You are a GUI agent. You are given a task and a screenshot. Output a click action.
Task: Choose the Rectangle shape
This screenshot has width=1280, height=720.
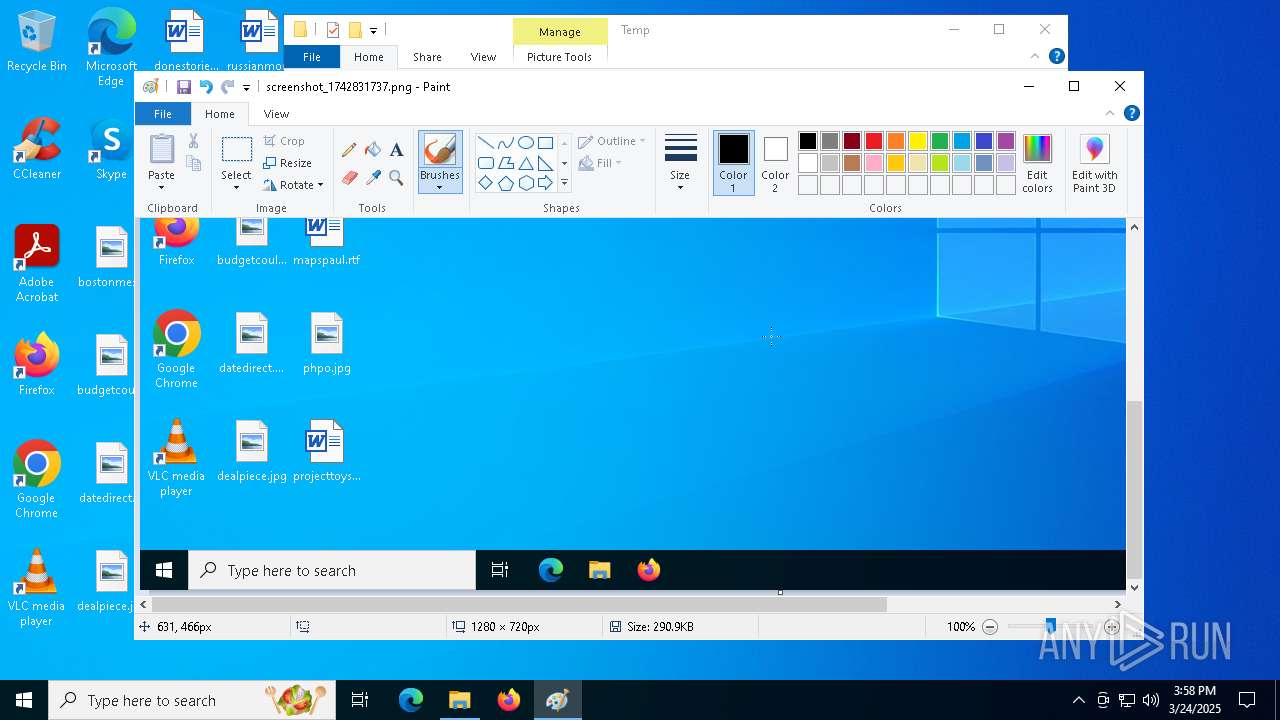click(x=545, y=142)
